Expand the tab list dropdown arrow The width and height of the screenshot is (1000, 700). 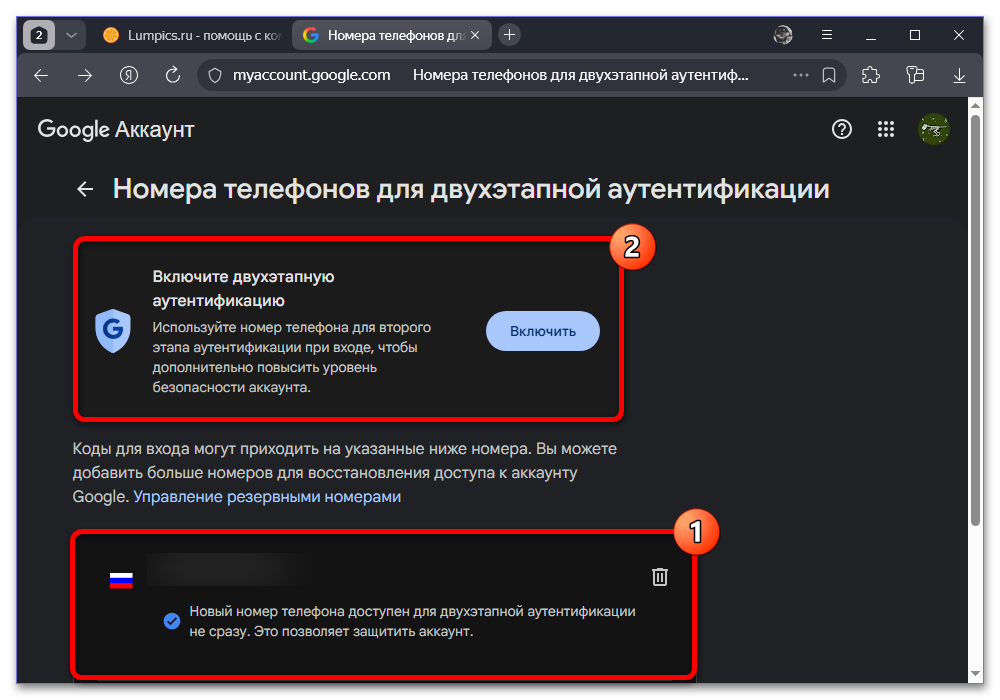click(71, 35)
